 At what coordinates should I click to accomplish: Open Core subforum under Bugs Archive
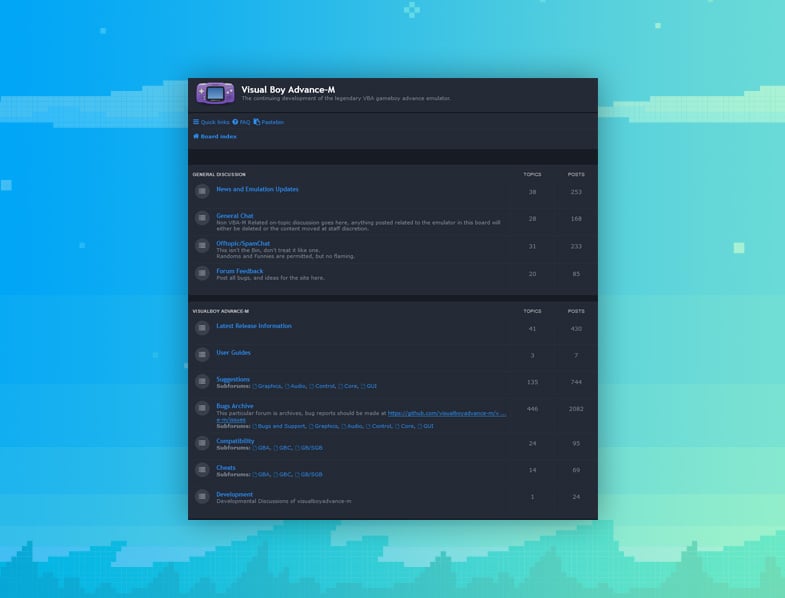point(405,426)
